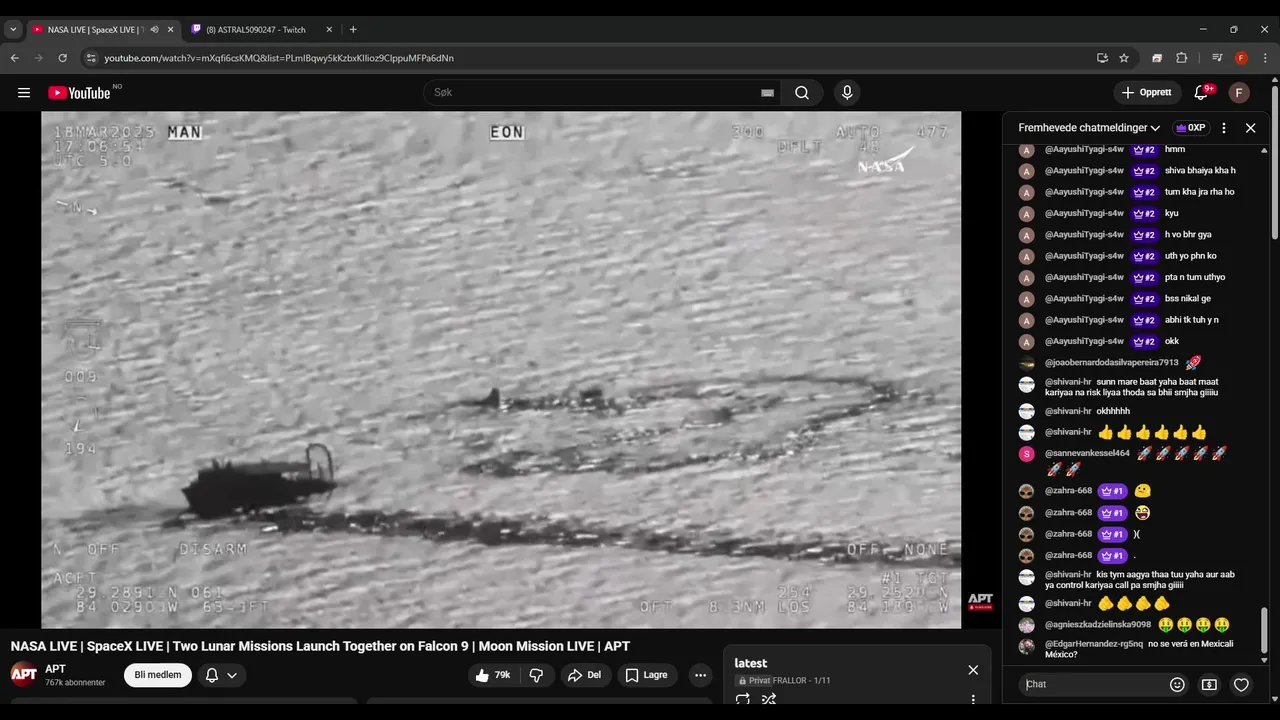Open the Chrome tab search dropdown
Image resolution: width=1280 pixels, height=720 pixels.
(13, 30)
